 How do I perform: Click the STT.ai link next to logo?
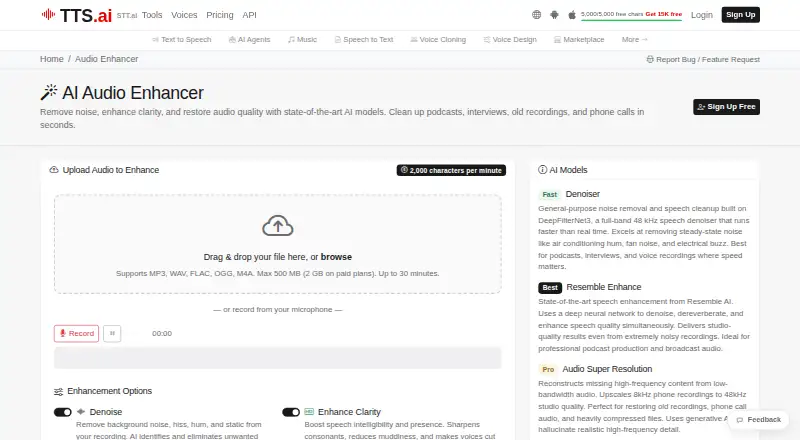pyautogui.click(x=127, y=16)
